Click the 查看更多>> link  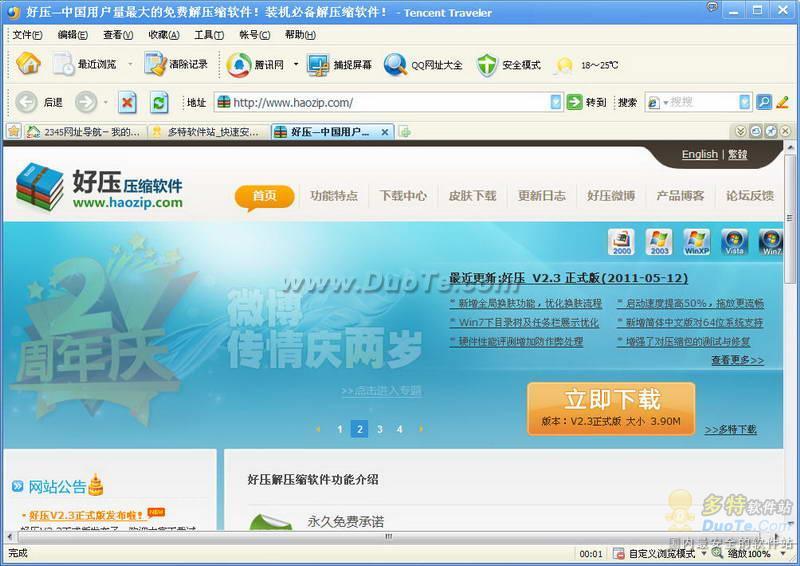pos(738,360)
